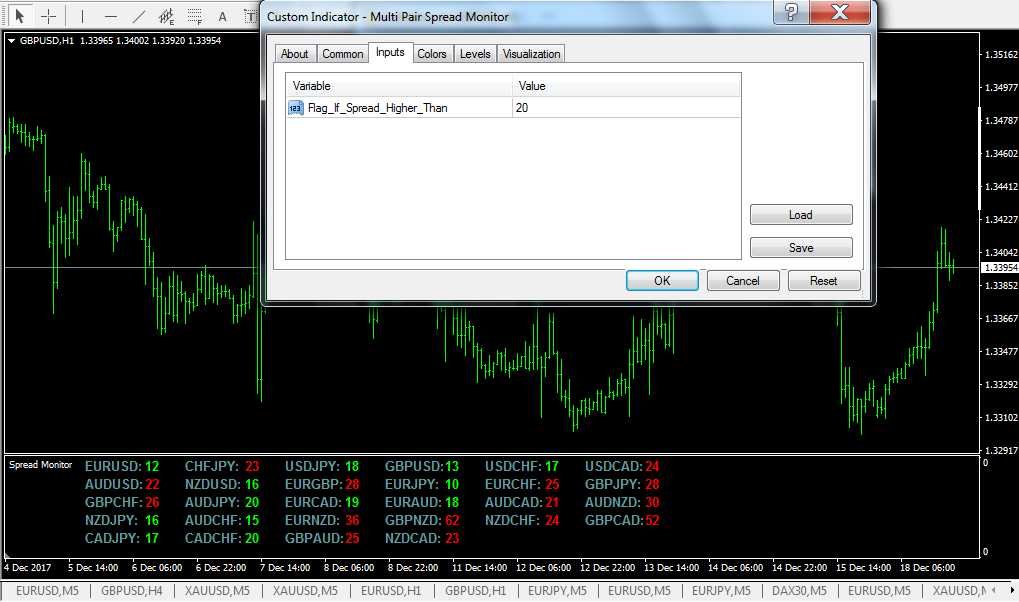Screen dimensions: 1019x602
Task: Open the About tab
Action: click(x=294, y=54)
